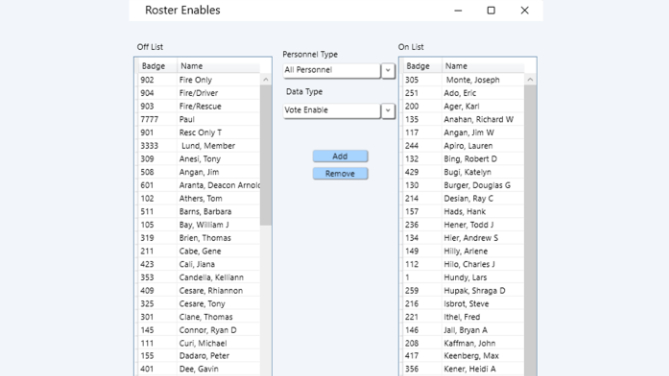Click the Remove button

340,174
